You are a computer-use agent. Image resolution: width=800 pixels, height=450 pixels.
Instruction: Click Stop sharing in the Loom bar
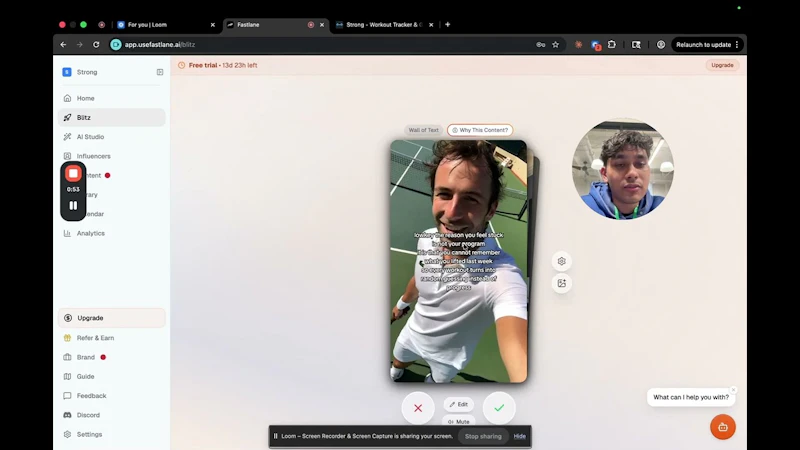(x=483, y=436)
